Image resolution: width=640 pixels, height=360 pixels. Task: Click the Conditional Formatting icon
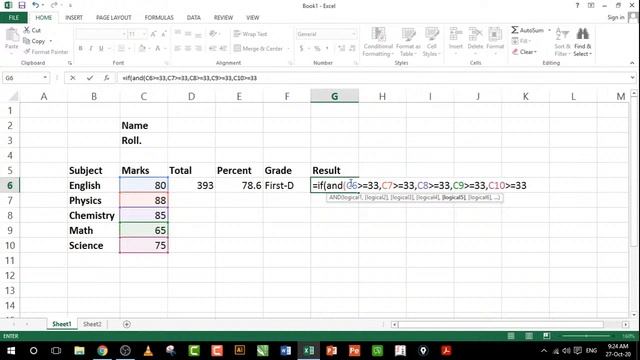[x=378, y=35]
